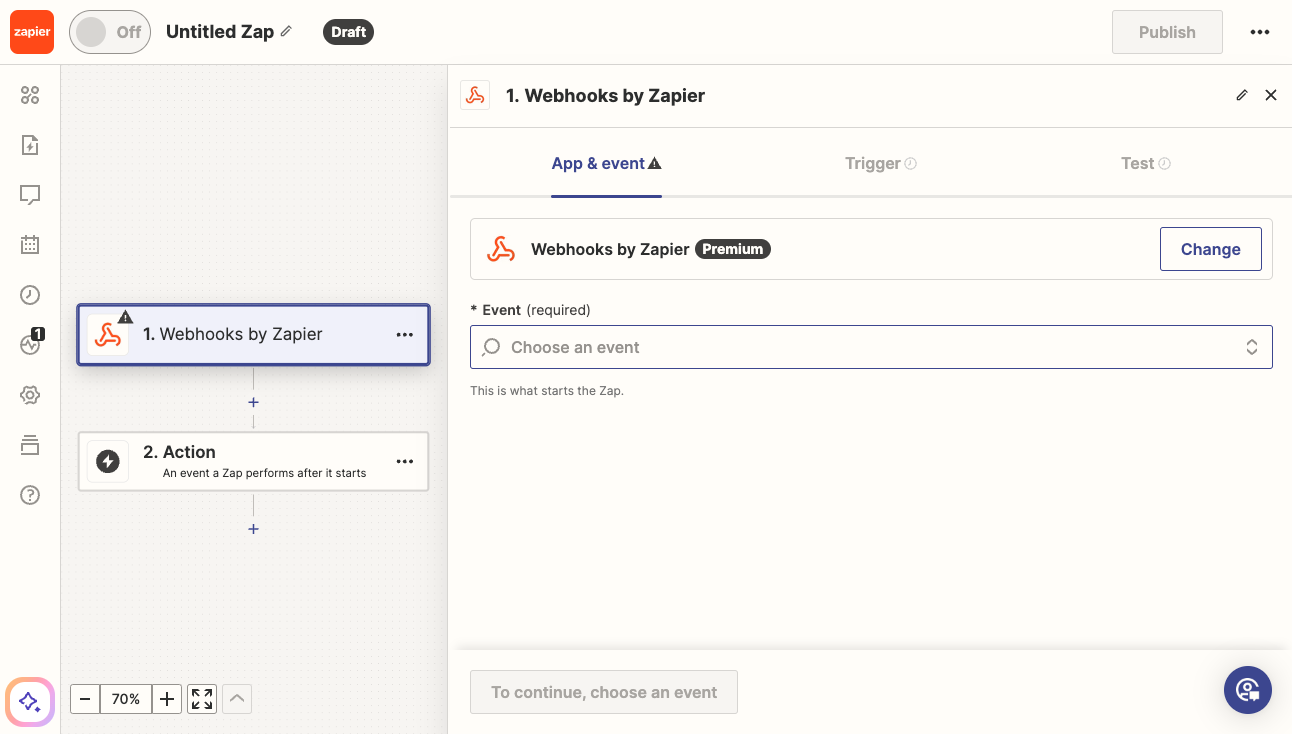This screenshot has width=1292, height=734.
Task: Click the 70% zoom level field
Action: 126,699
